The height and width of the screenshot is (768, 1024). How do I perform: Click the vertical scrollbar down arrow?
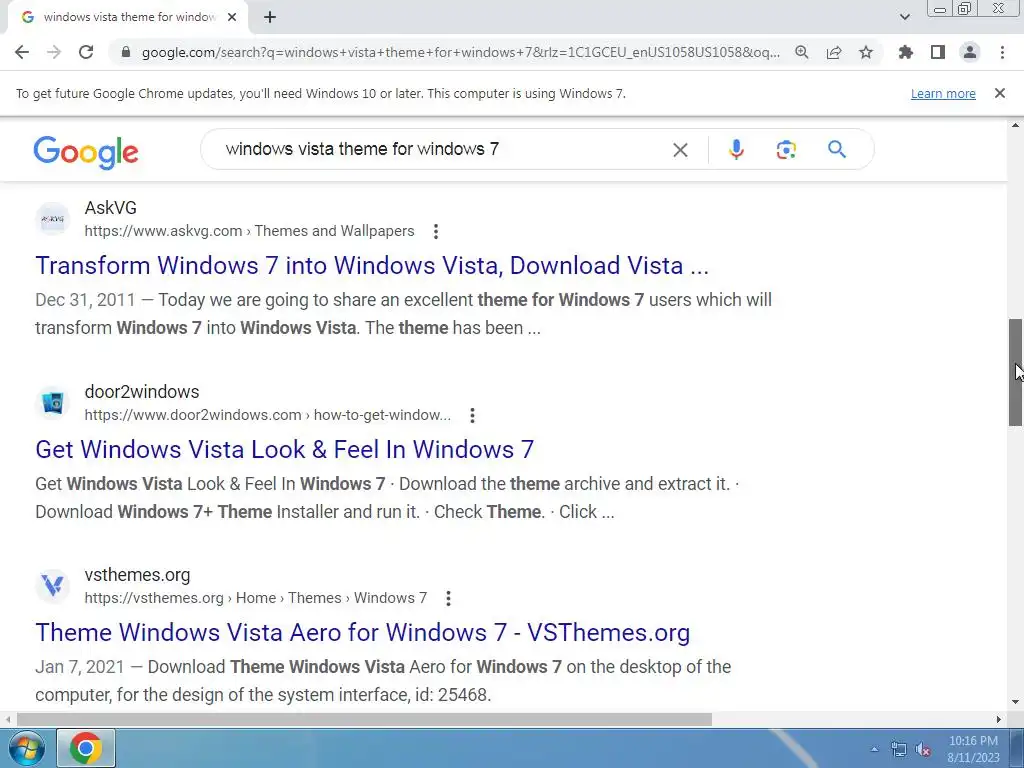click(x=1016, y=702)
